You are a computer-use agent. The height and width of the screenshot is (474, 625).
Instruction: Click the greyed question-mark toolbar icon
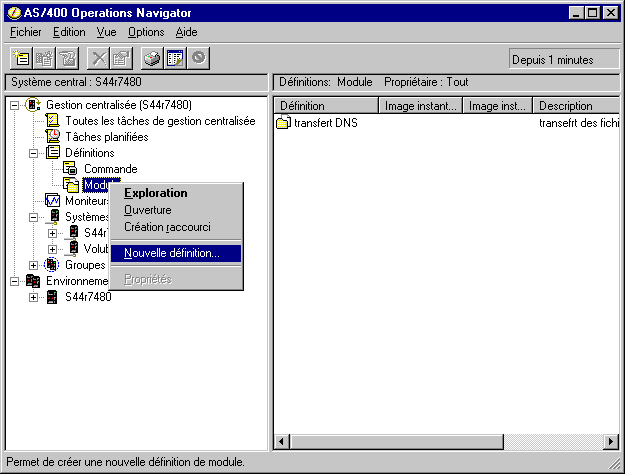click(67, 59)
